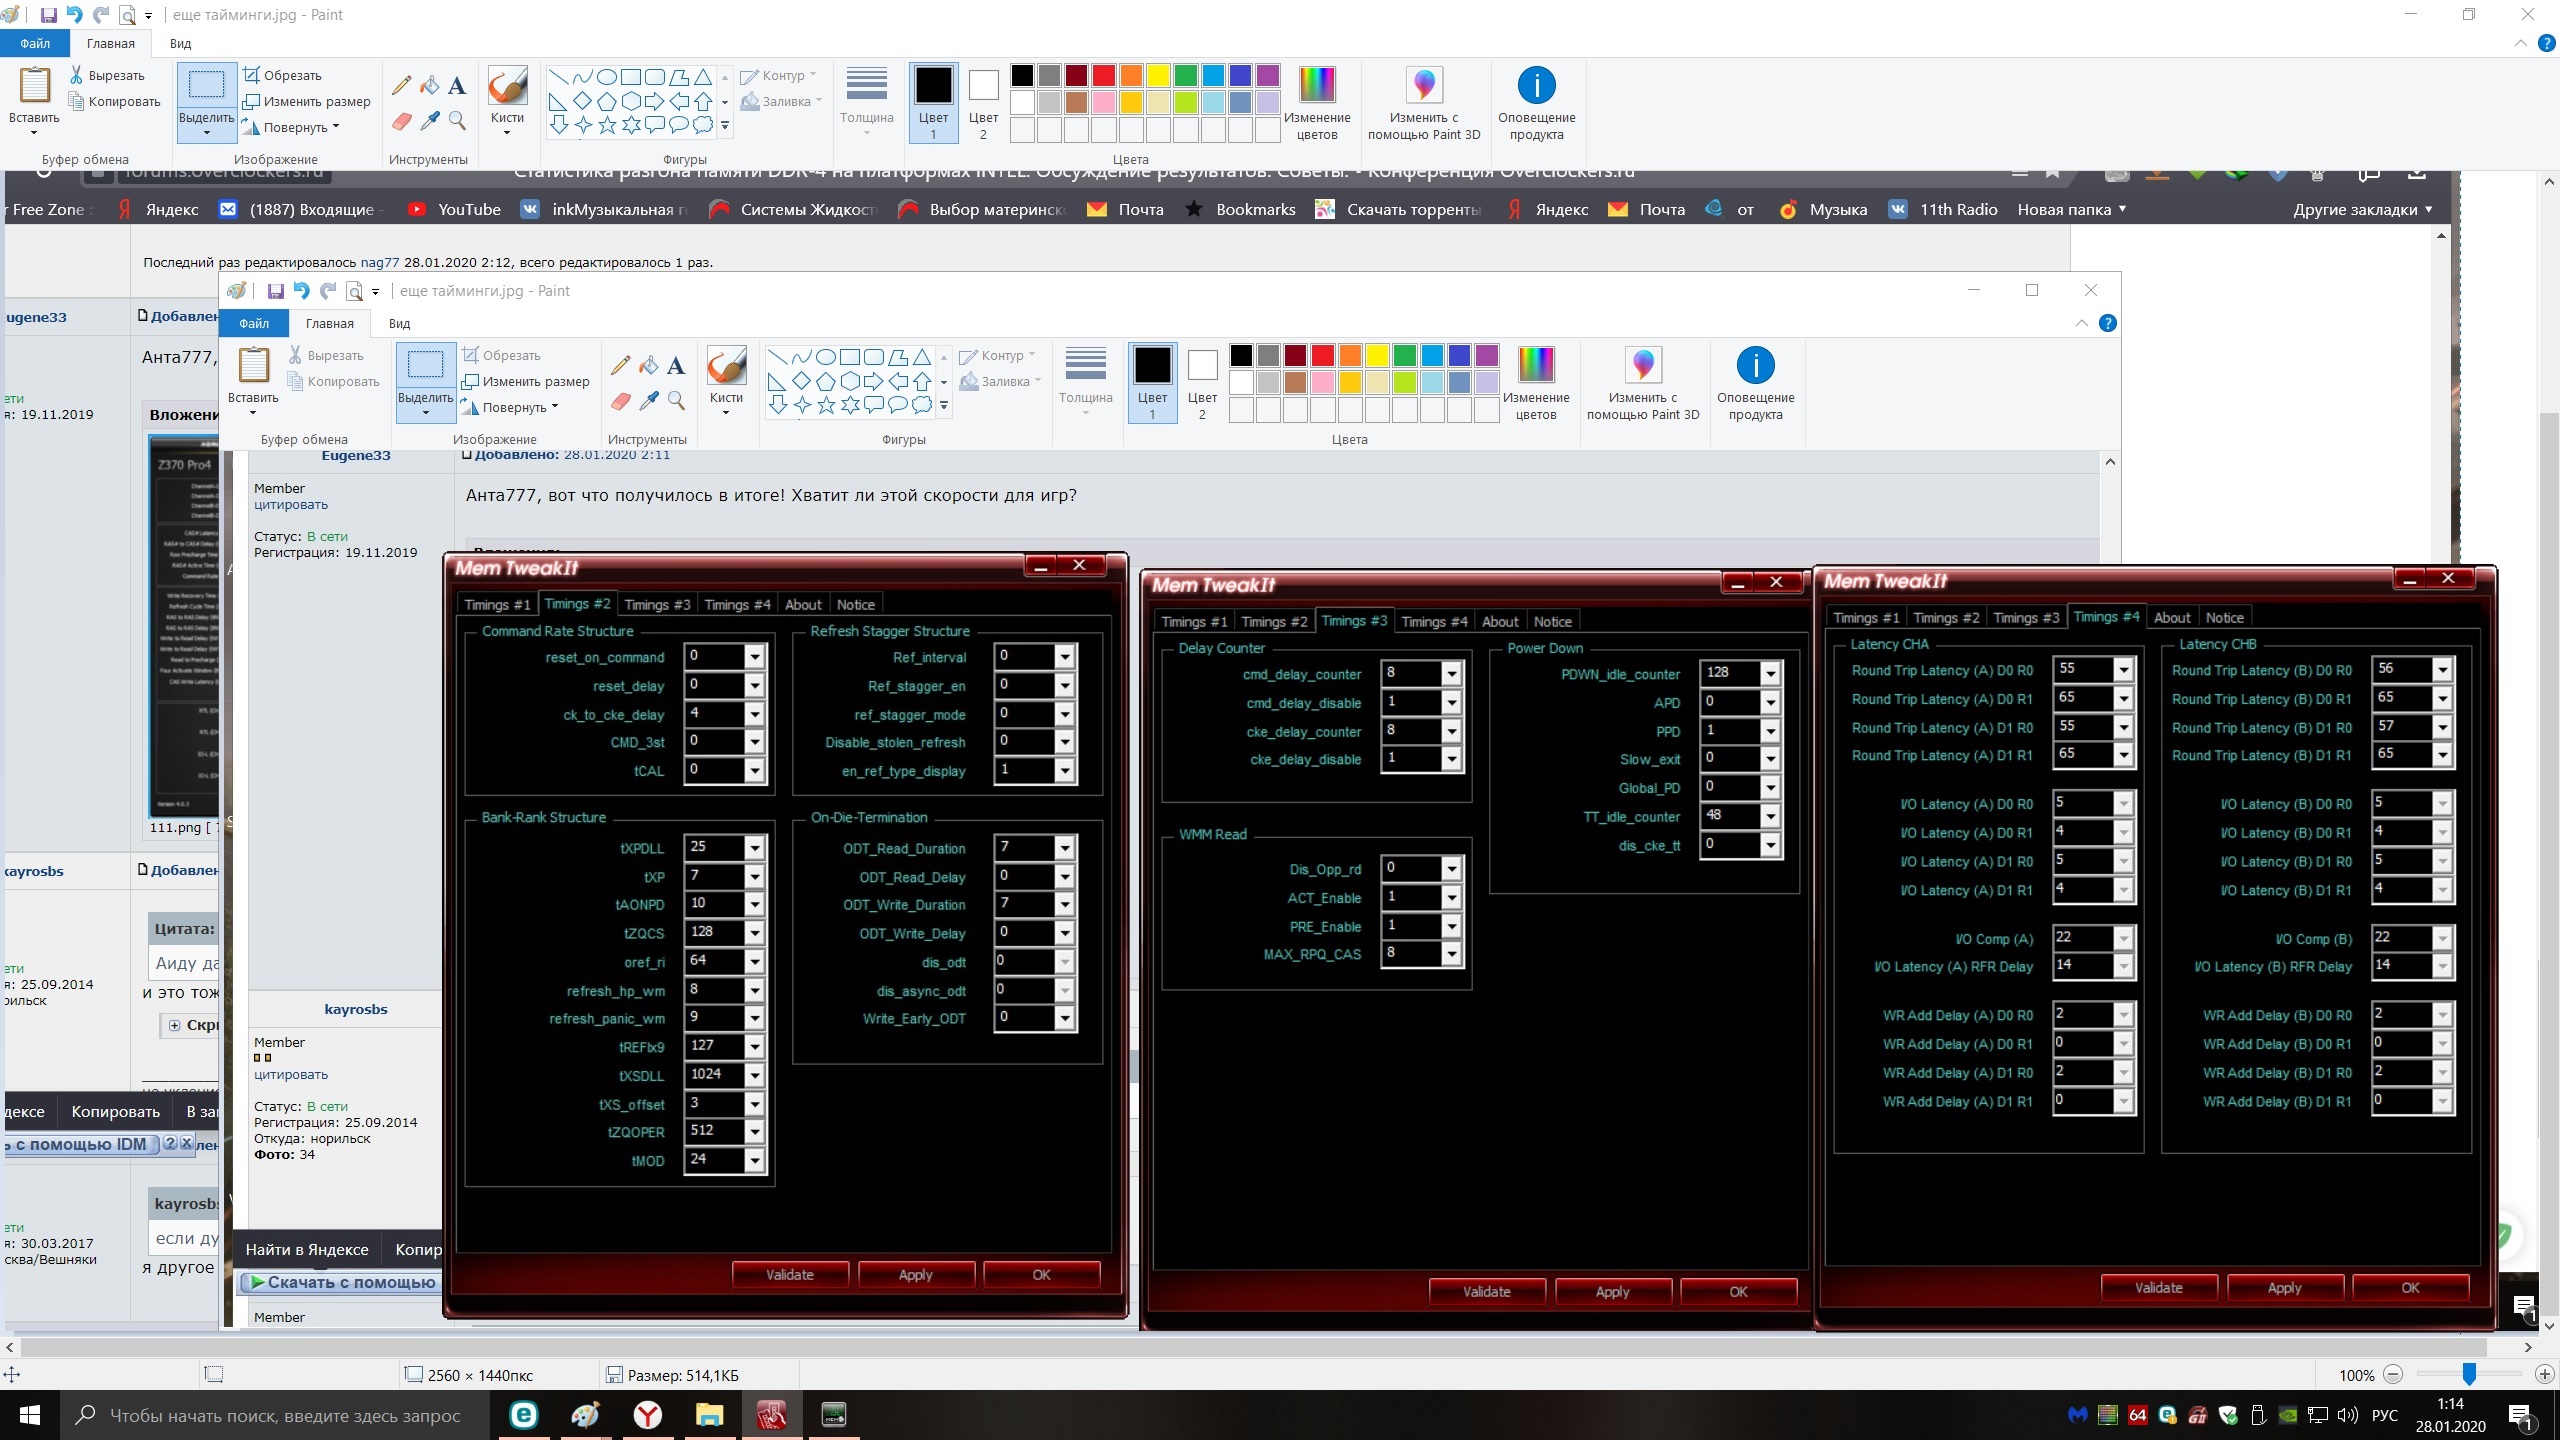Open the Файл tab at the very top
The image size is (2560, 1440).
pyautogui.click(x=35, y=43)
